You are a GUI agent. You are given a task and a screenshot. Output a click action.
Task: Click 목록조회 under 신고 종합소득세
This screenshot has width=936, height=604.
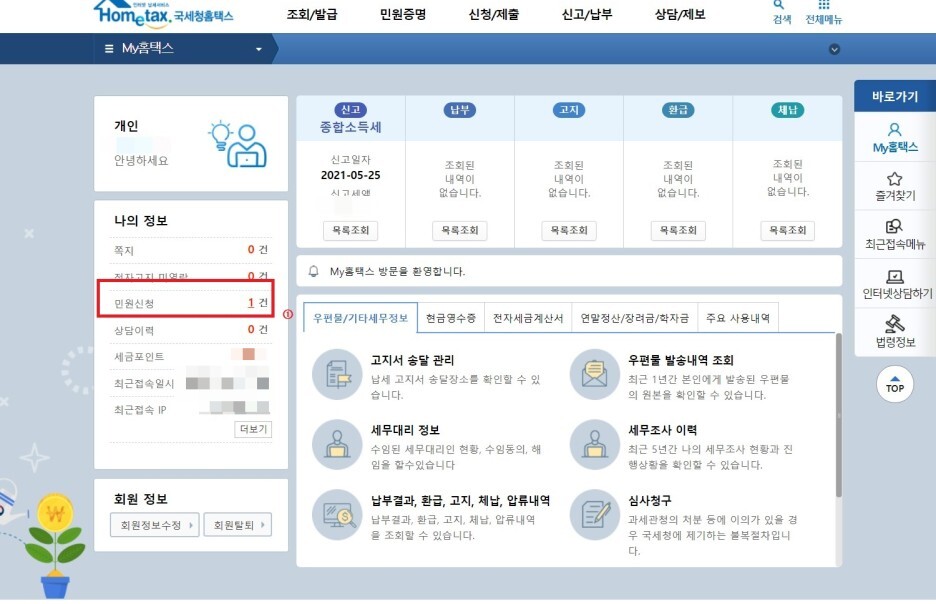click(350, 230)
